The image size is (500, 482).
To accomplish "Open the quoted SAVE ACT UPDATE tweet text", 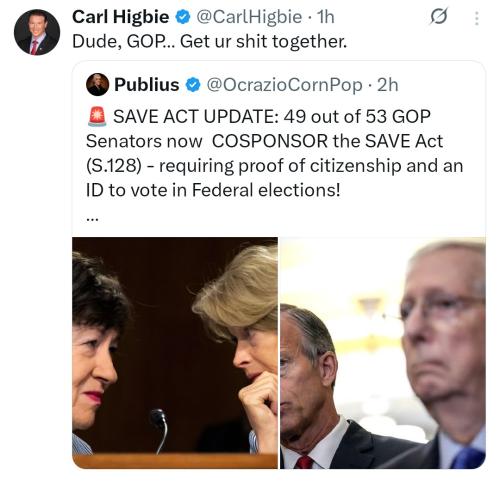I will coord(275,153).
